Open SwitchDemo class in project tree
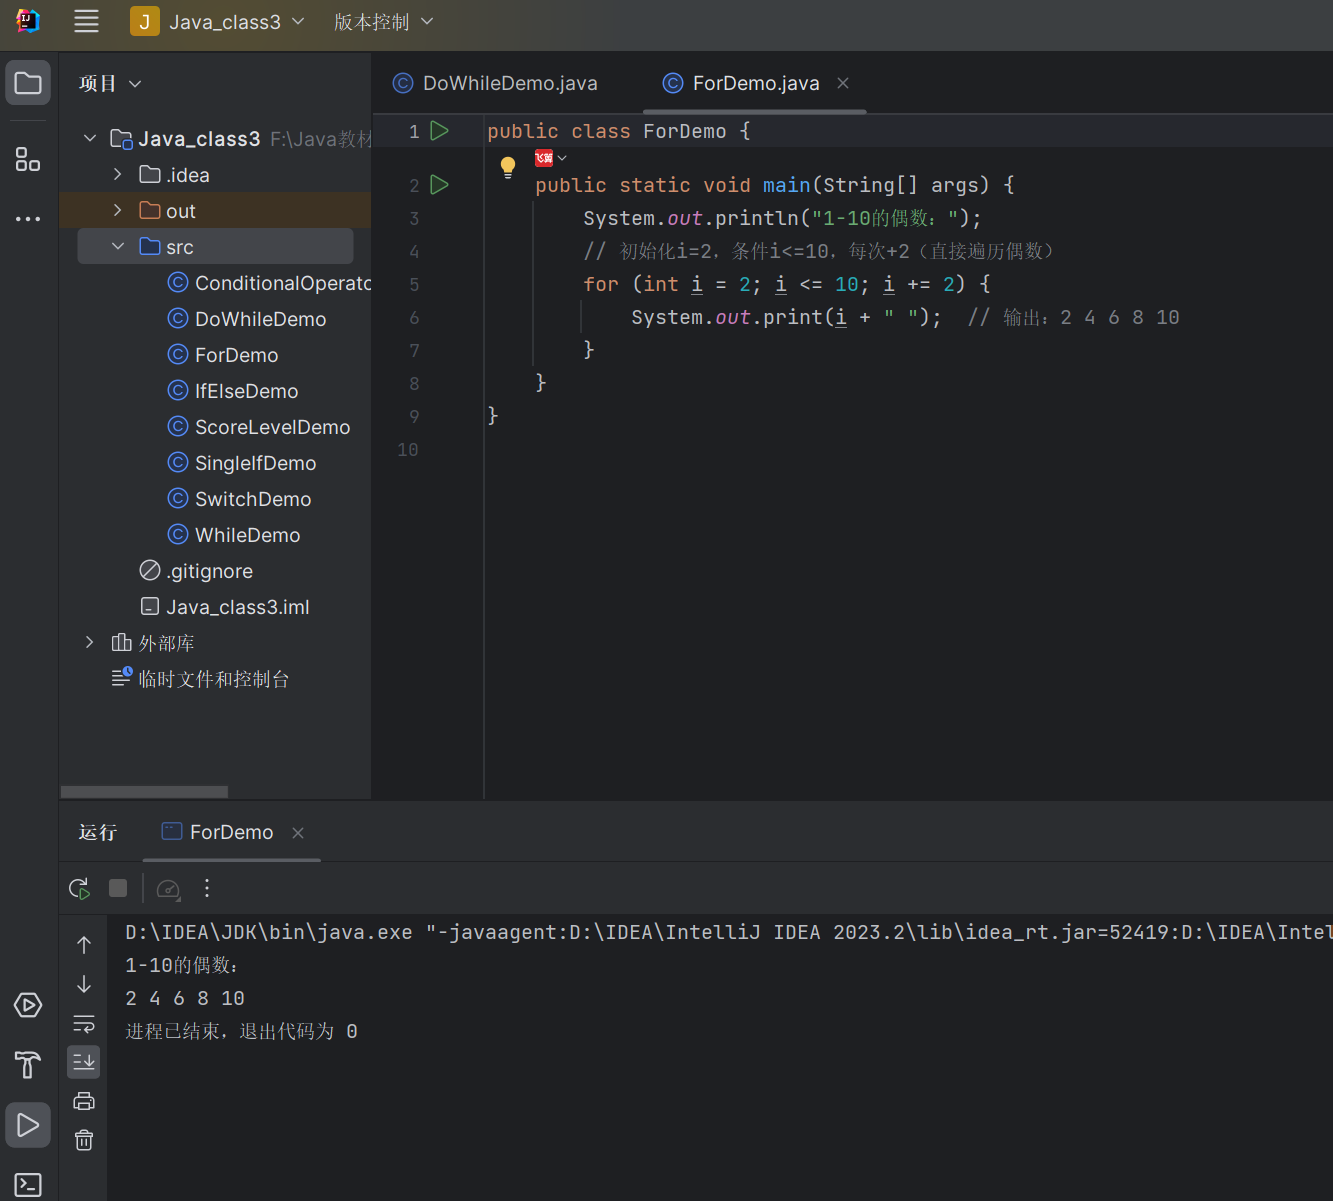 252,499
